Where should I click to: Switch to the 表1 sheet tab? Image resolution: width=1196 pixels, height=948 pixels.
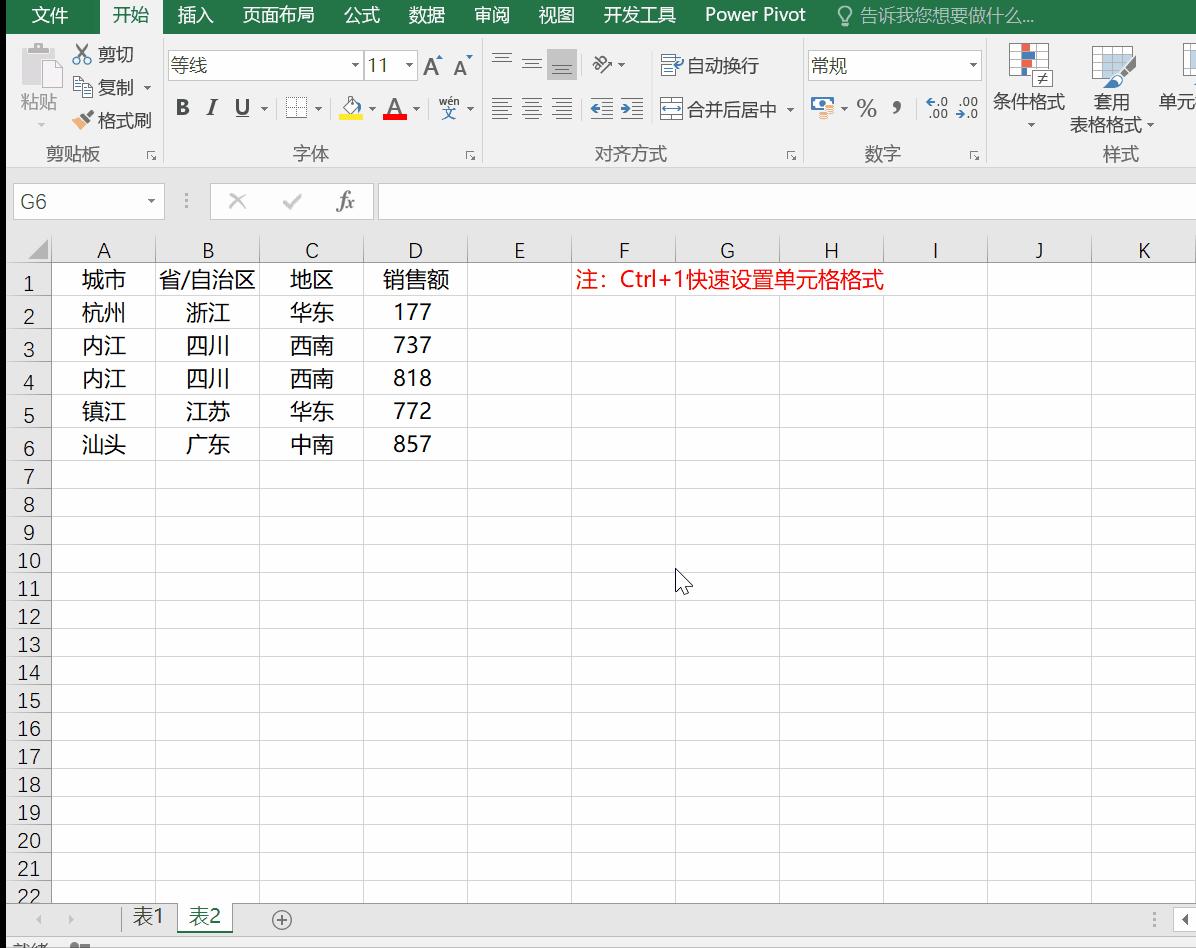pos(148,916)
